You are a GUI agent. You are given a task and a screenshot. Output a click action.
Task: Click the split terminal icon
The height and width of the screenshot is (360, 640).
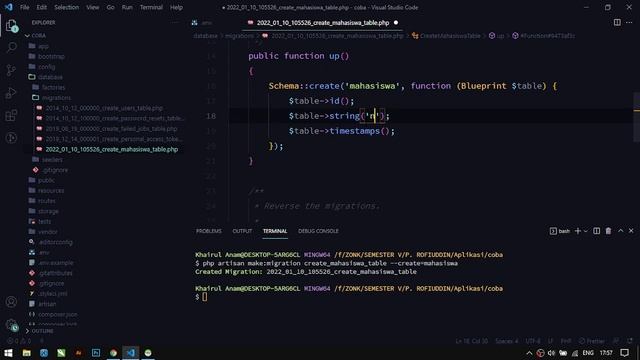(596, 231)
